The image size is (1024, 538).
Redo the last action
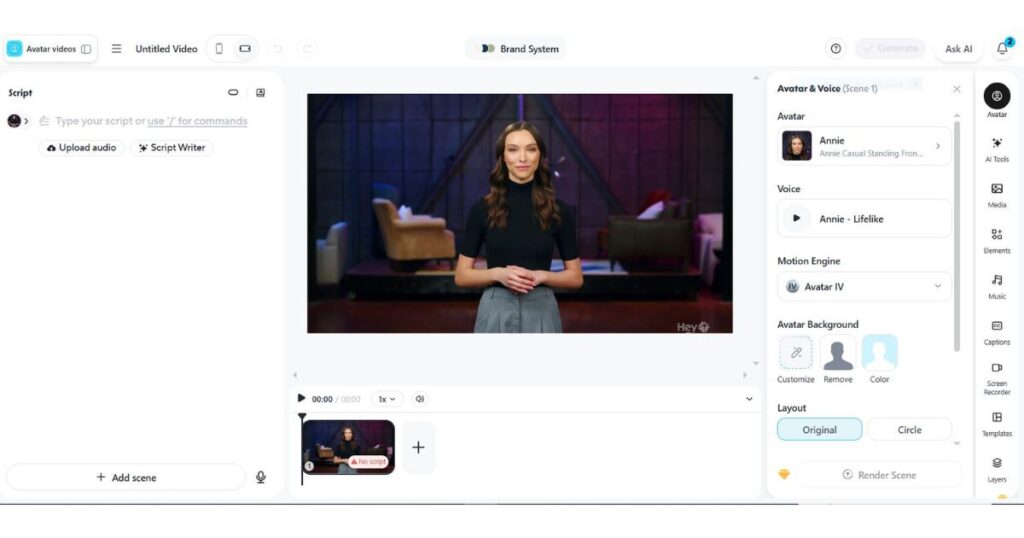pos(307,49)
